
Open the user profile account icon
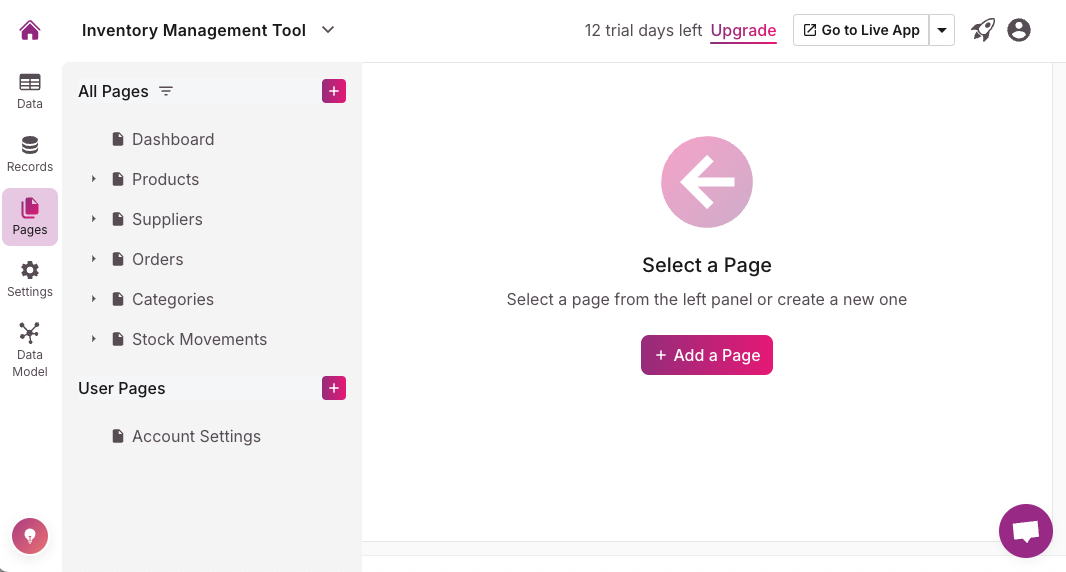(1019, 30)
